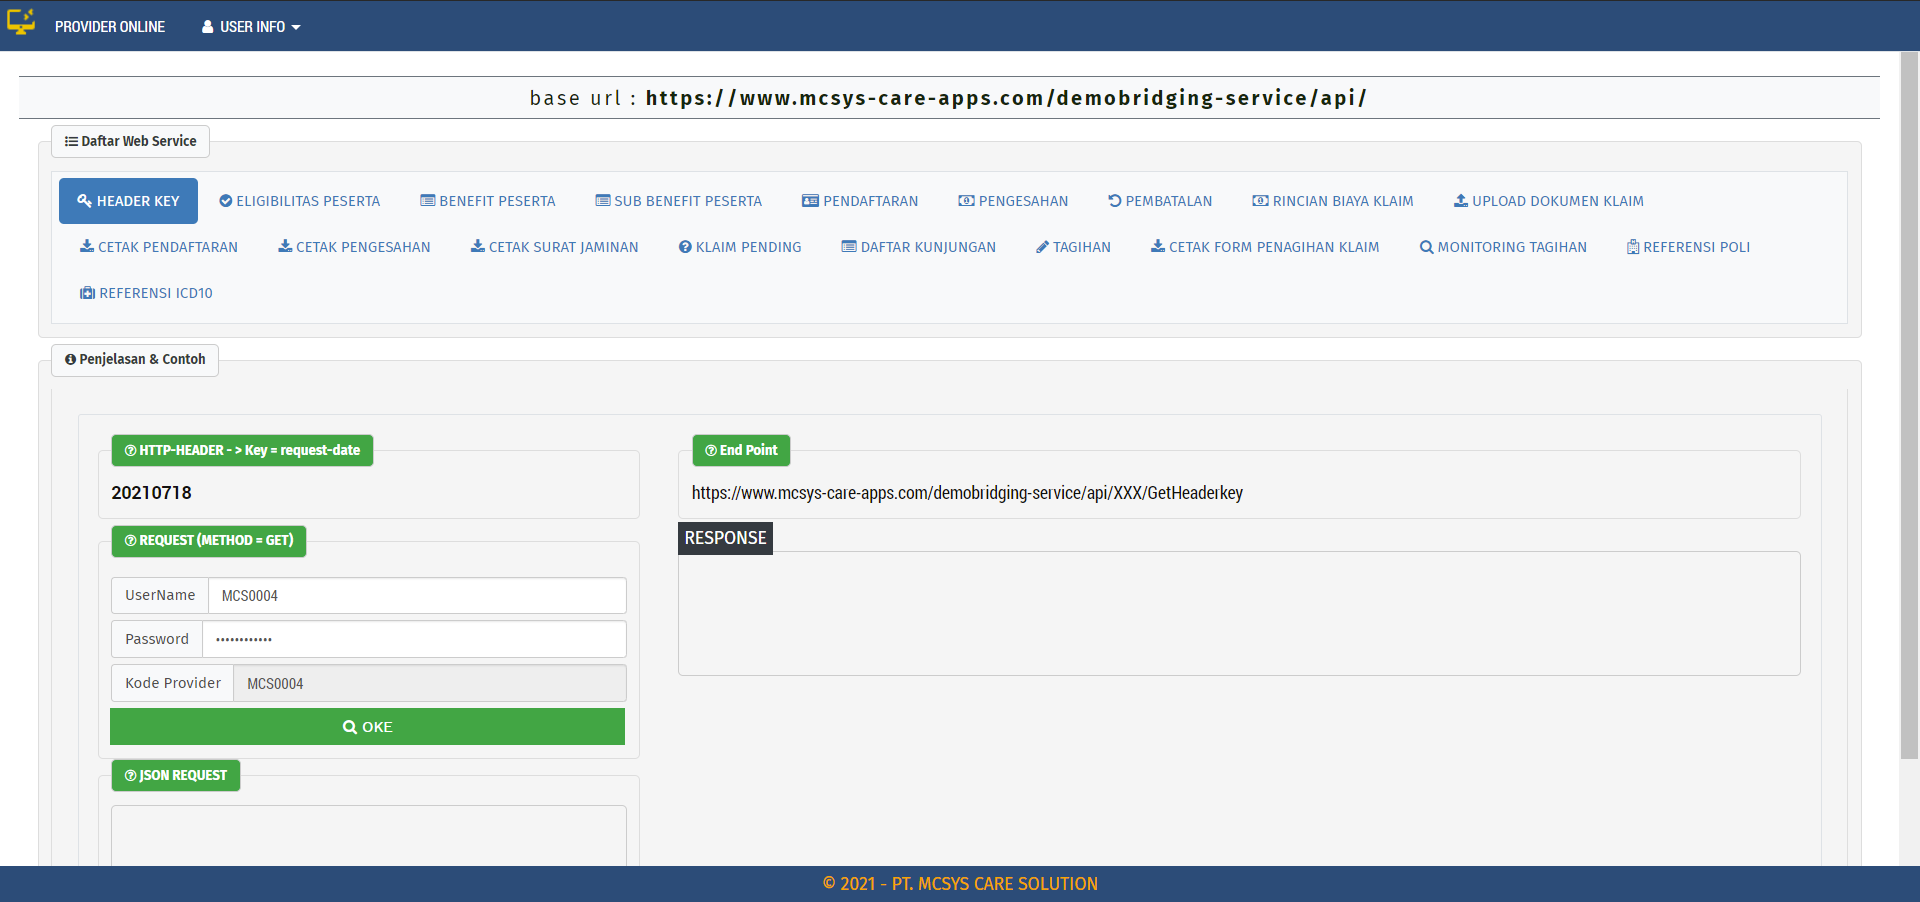Click the JSON REQUEST text area

(368, 835)
